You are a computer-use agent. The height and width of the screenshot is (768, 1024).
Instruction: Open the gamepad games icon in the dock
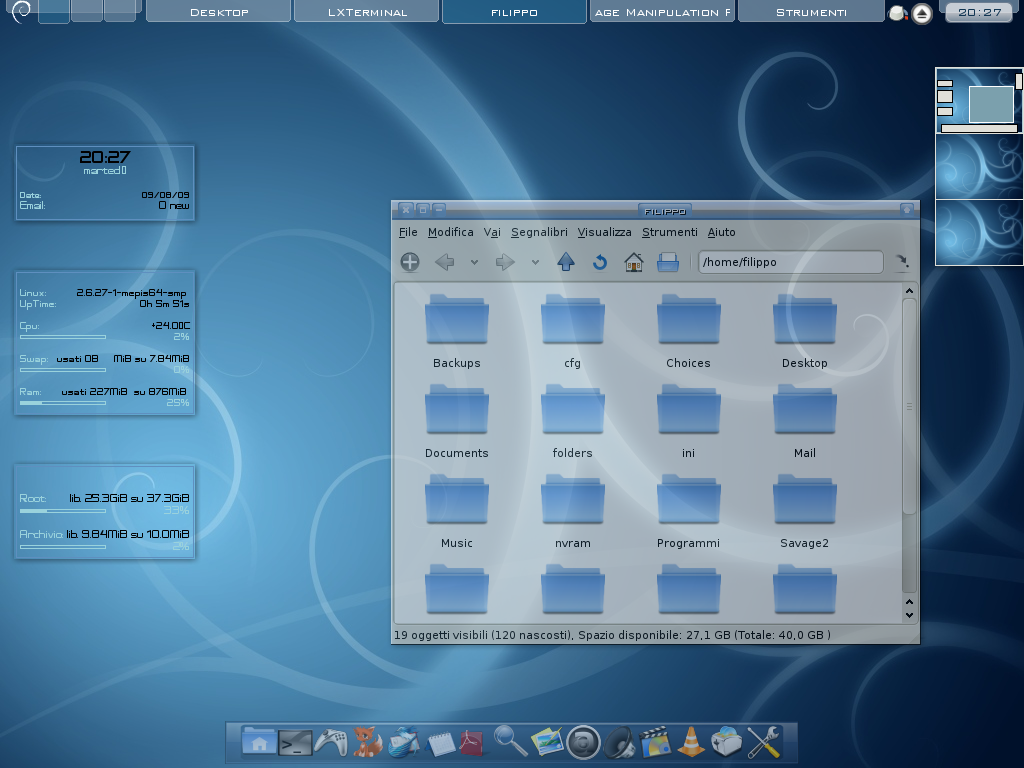point(330,743)
